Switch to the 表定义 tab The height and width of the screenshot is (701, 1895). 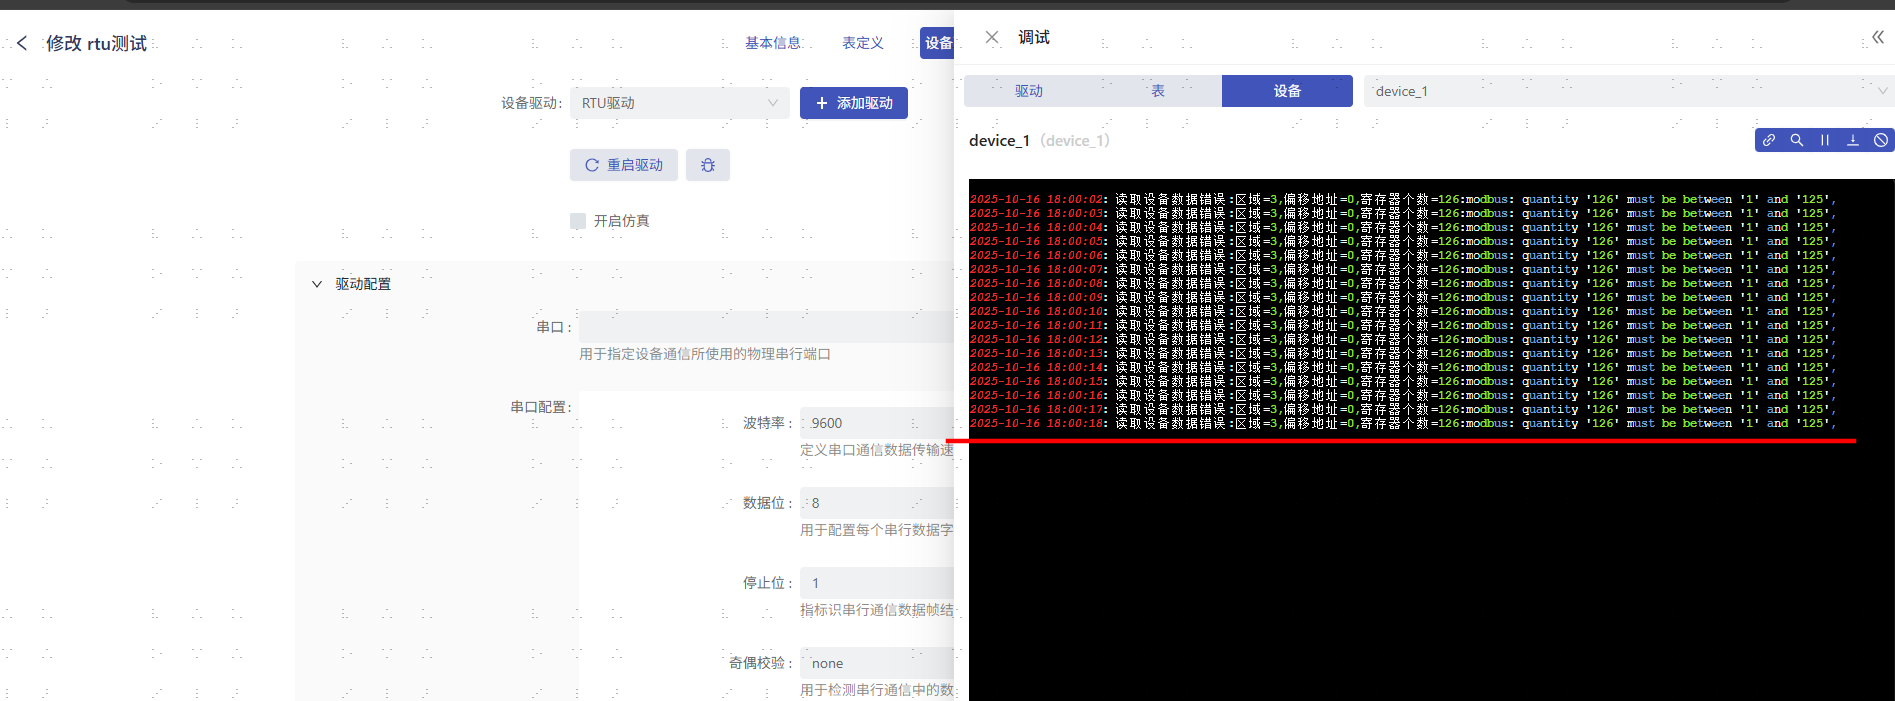[862, 43]
